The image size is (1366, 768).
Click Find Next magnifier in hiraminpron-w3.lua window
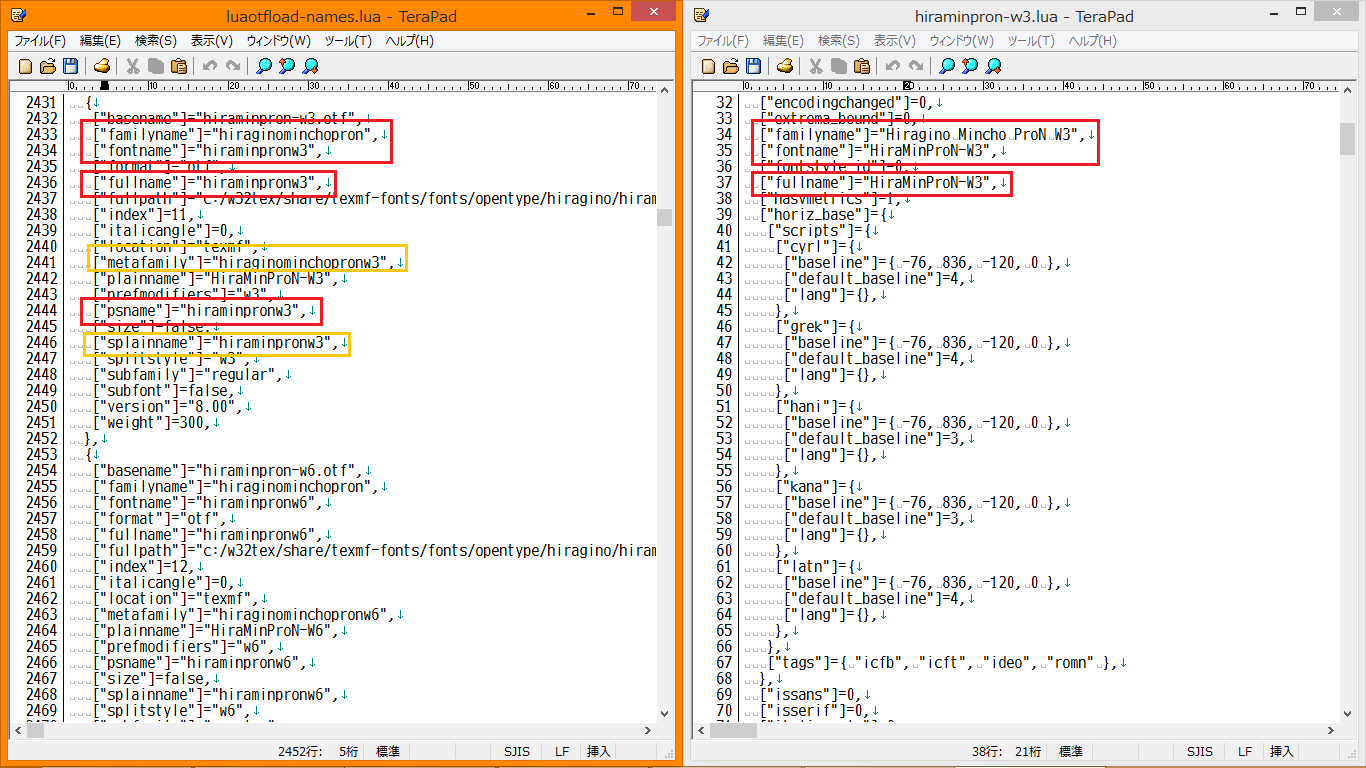pyautogui.click(x=994, y=66)
